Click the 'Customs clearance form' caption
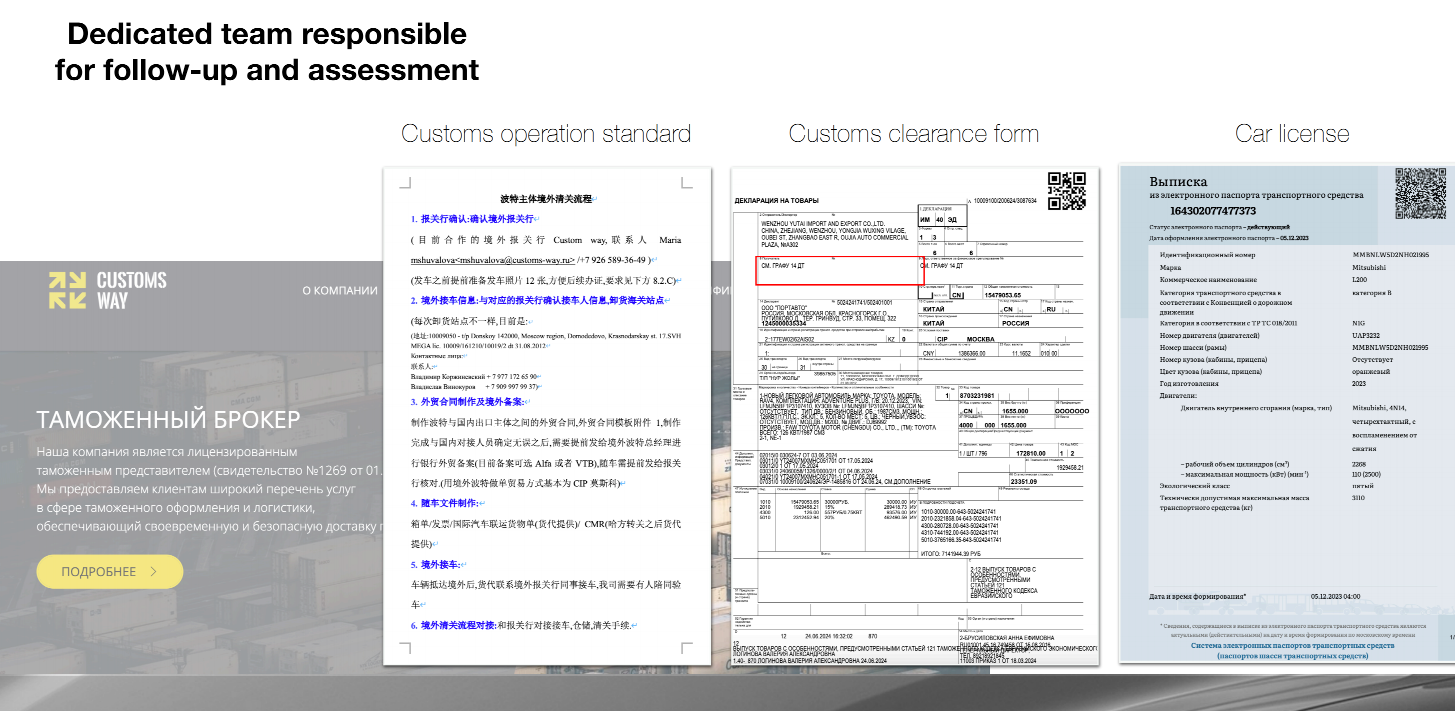This screenshot has height=711, width=1455. 913,134
